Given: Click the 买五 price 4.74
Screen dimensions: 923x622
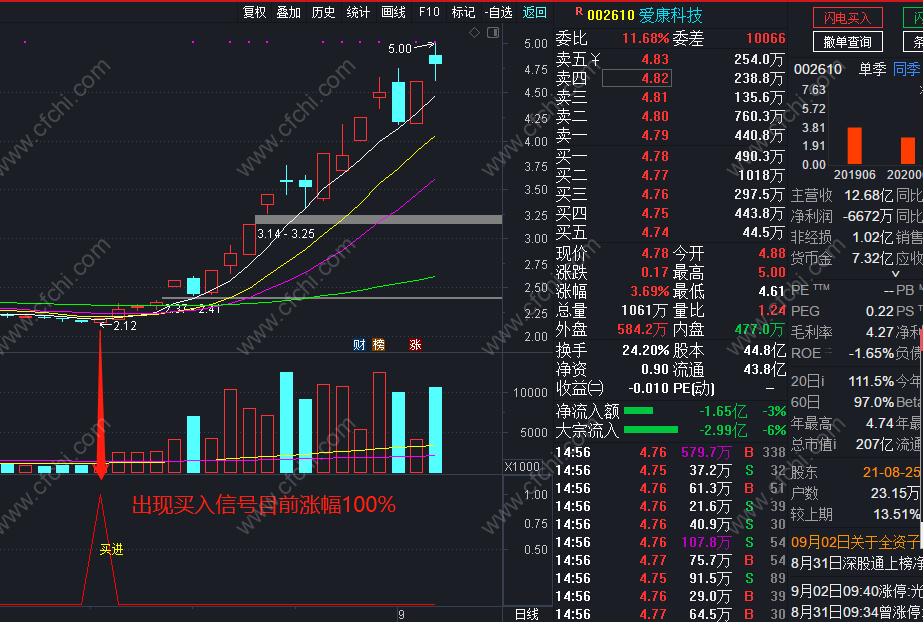Looking at the screenshot, I should 655,232.
